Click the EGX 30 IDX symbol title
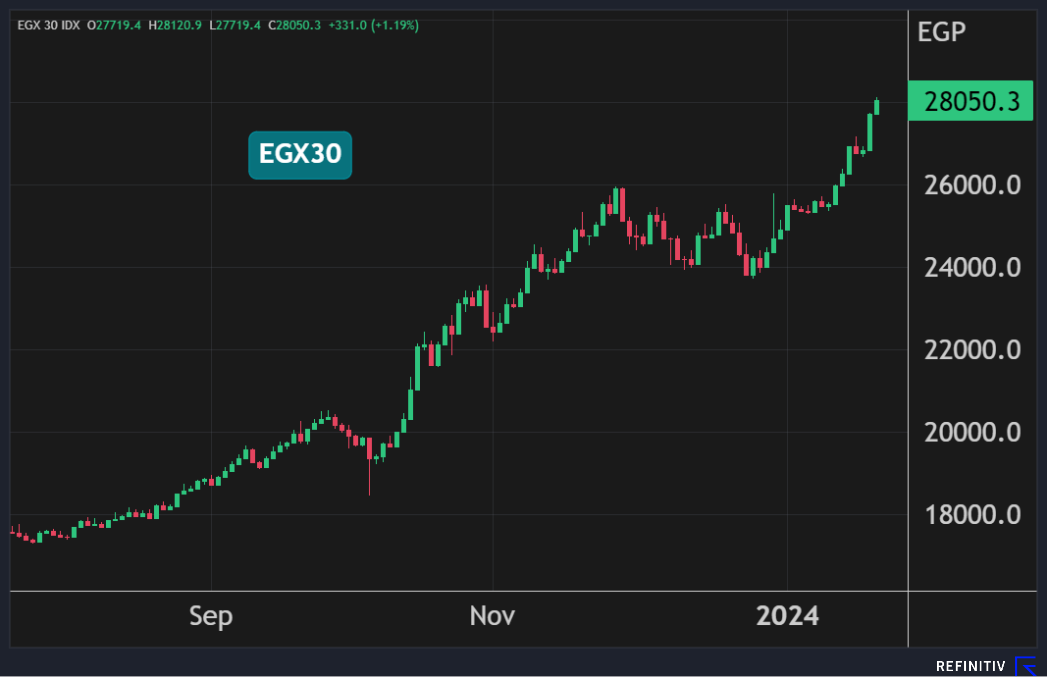This screenshot has width=1047, height=677. coord(48,25)
